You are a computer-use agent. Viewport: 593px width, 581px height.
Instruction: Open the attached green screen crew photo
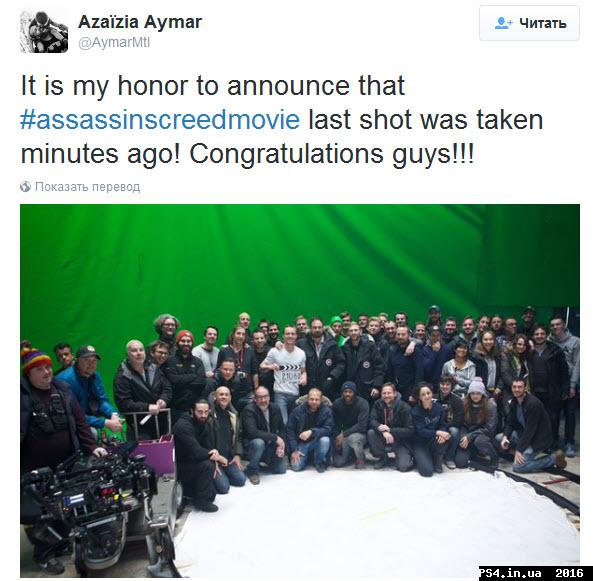click(300, 390)
